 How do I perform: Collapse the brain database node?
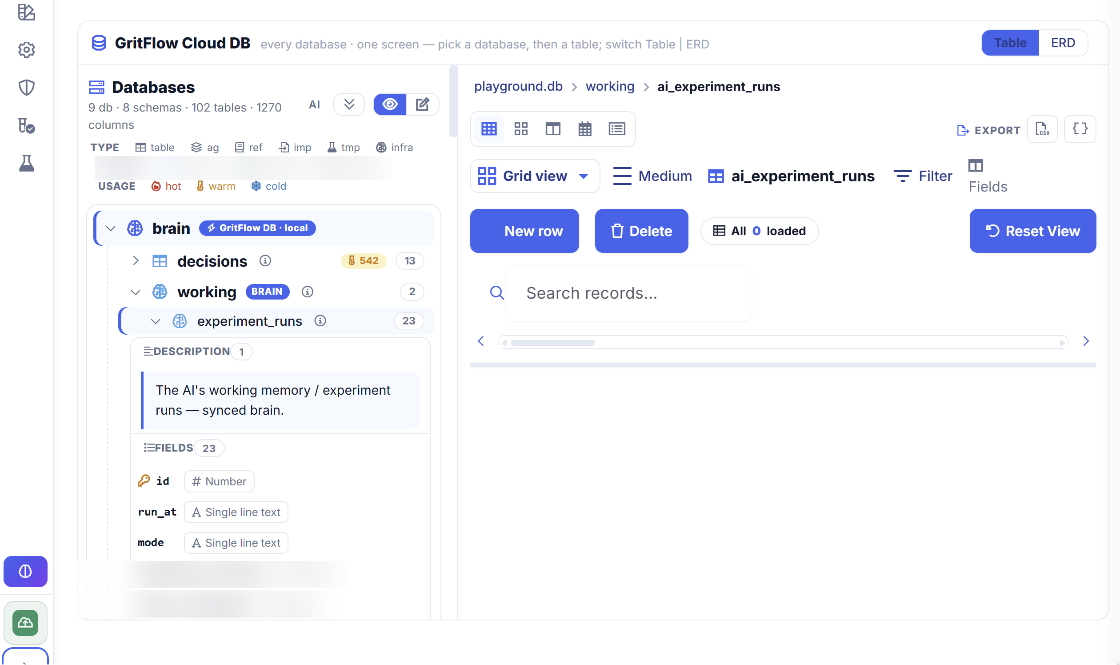[111, 229]
